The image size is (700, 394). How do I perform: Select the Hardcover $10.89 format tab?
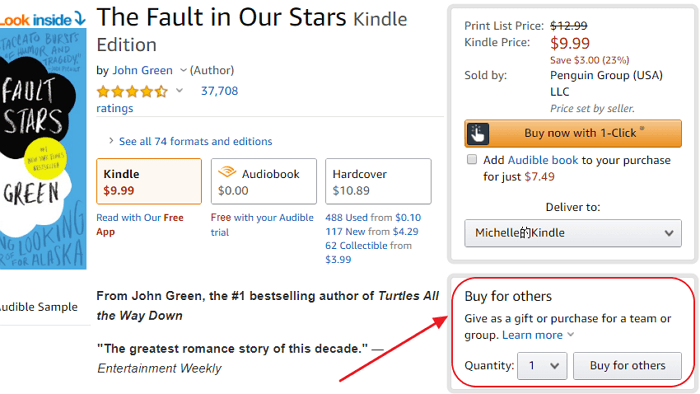point(378,182)
